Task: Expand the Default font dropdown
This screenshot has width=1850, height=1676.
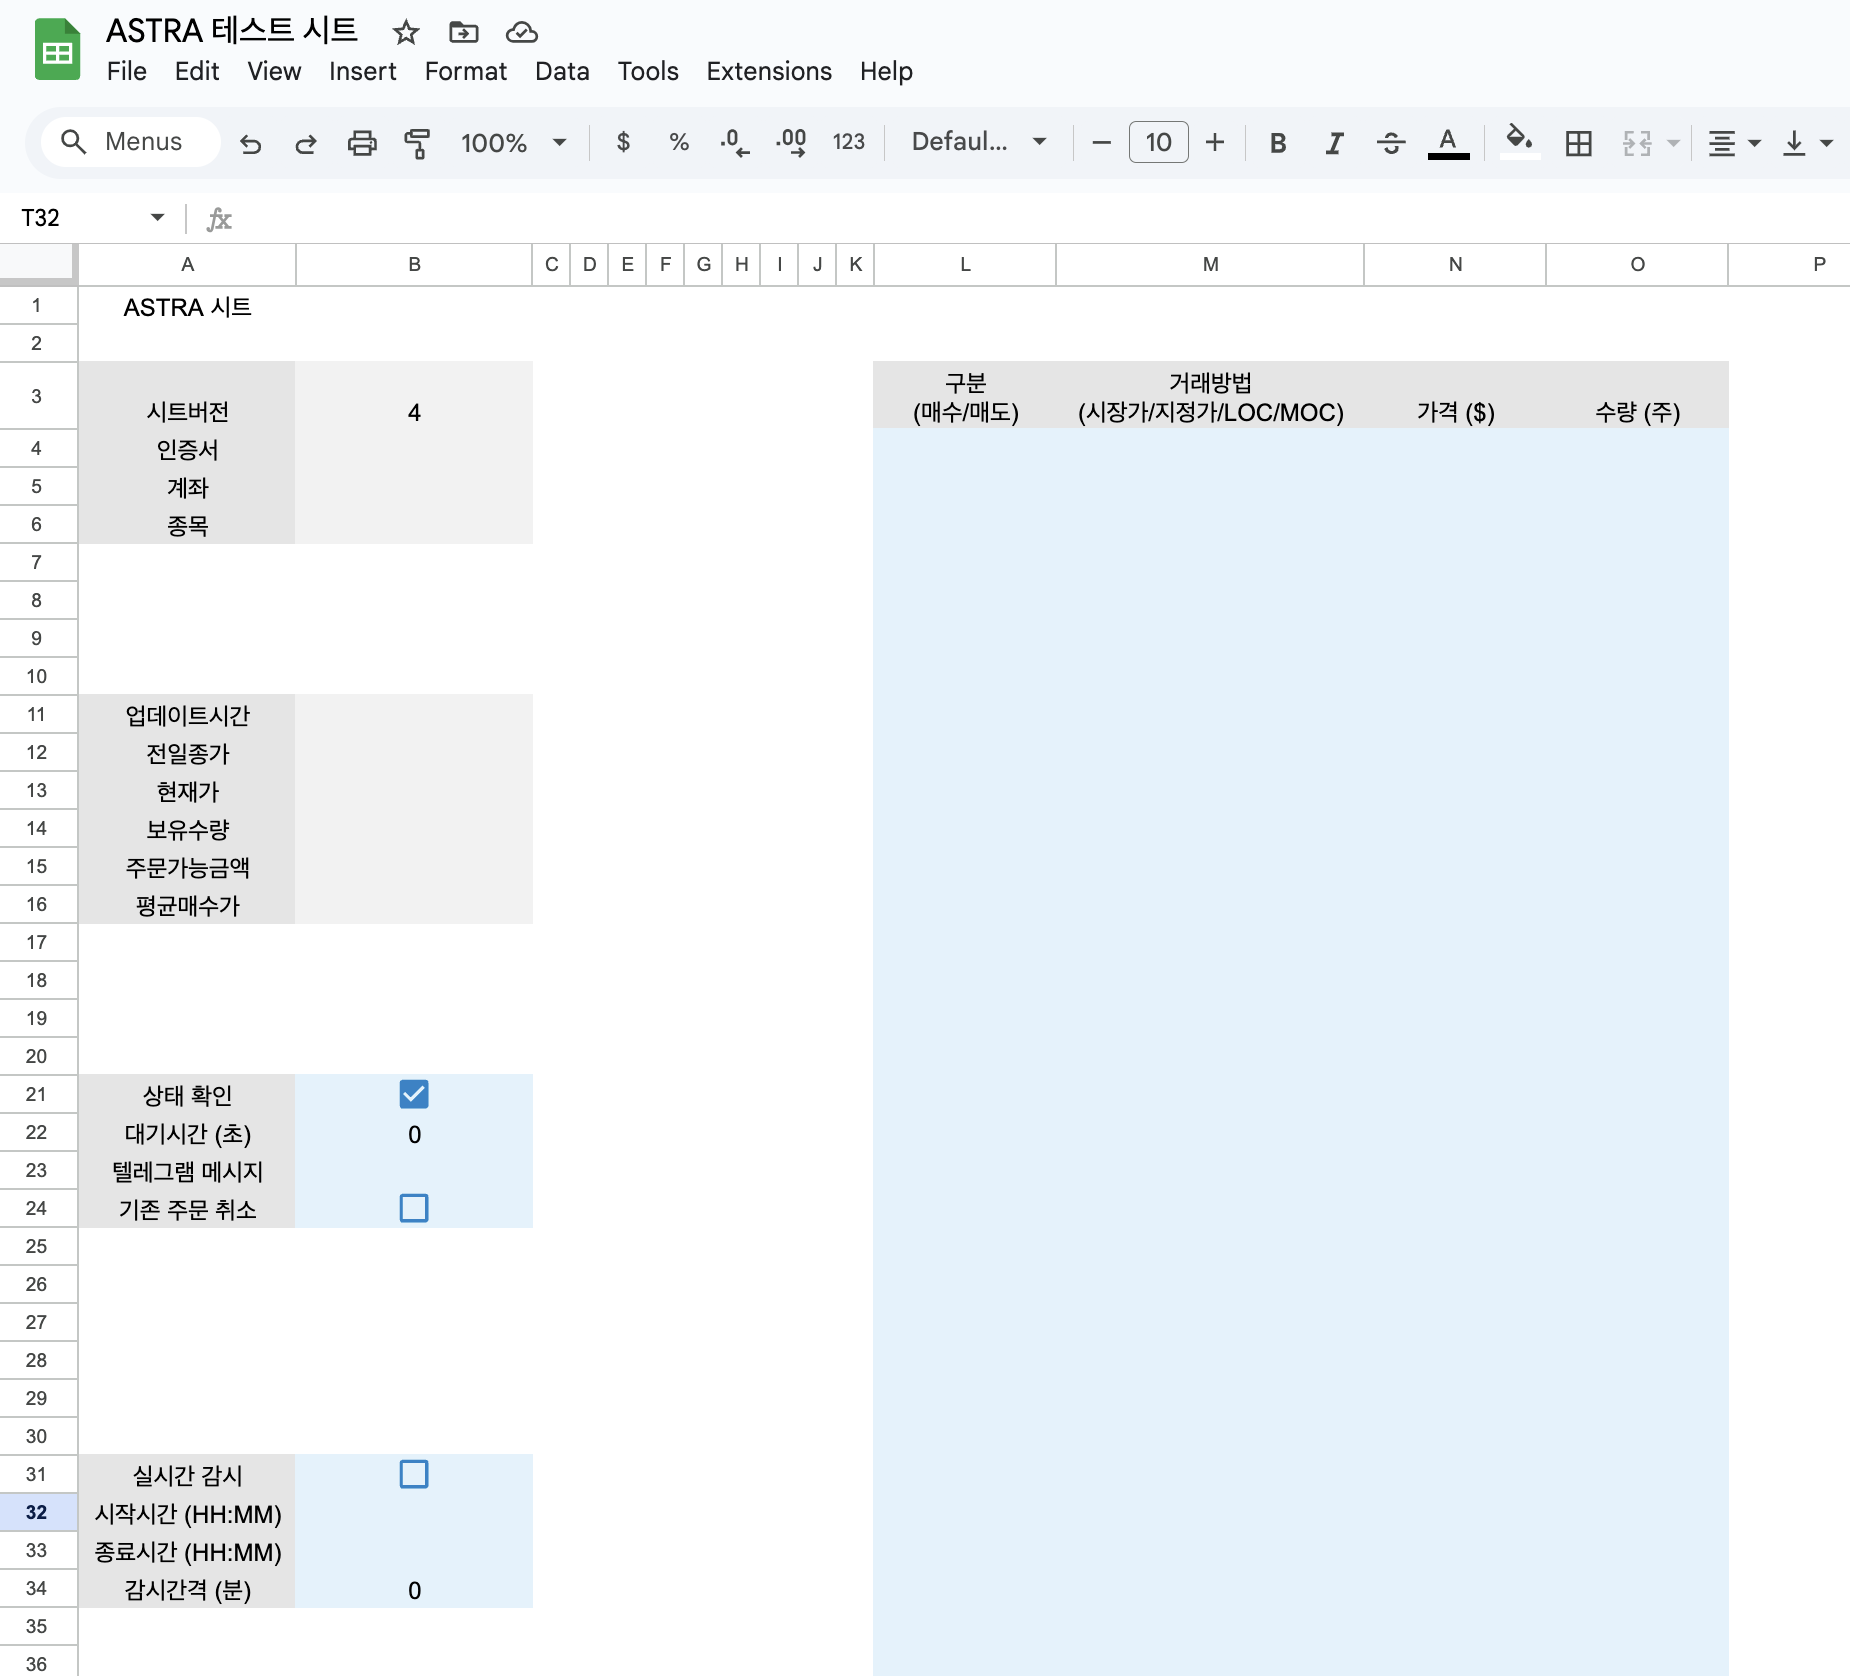Action: click(978, 143)
